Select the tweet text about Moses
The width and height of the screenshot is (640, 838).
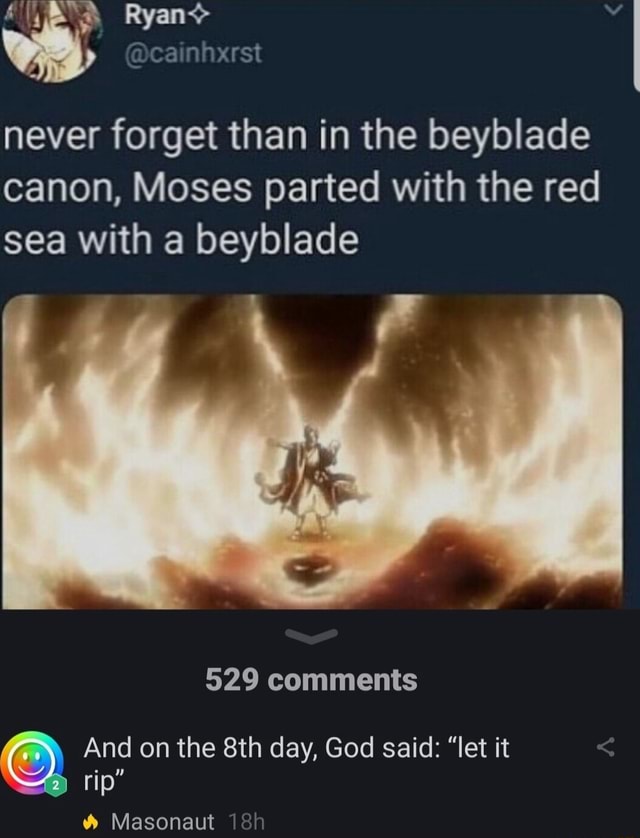click(302, 188)
